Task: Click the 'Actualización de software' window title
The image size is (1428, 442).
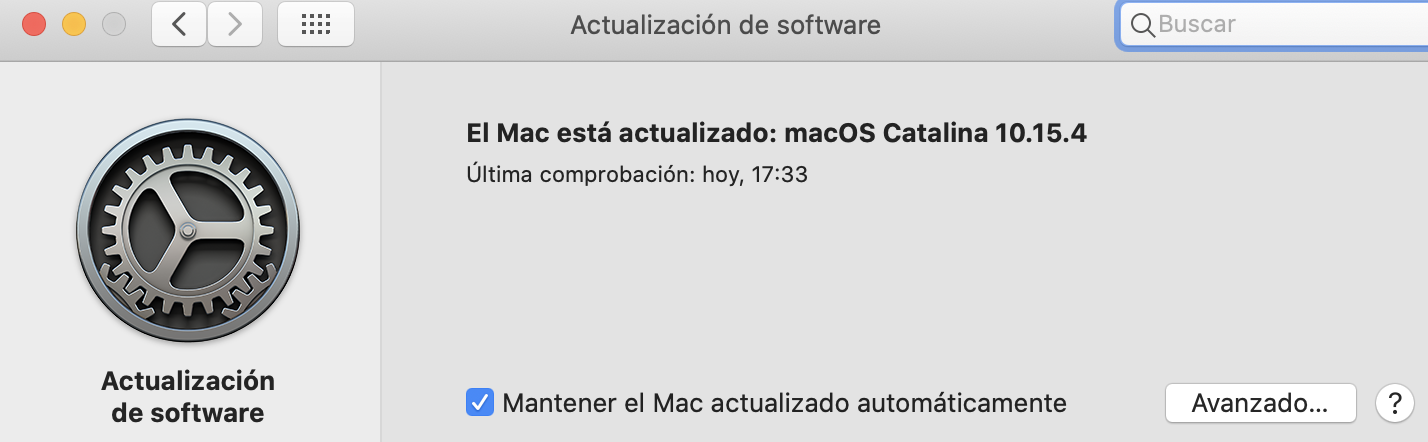Action: (725, 25)
